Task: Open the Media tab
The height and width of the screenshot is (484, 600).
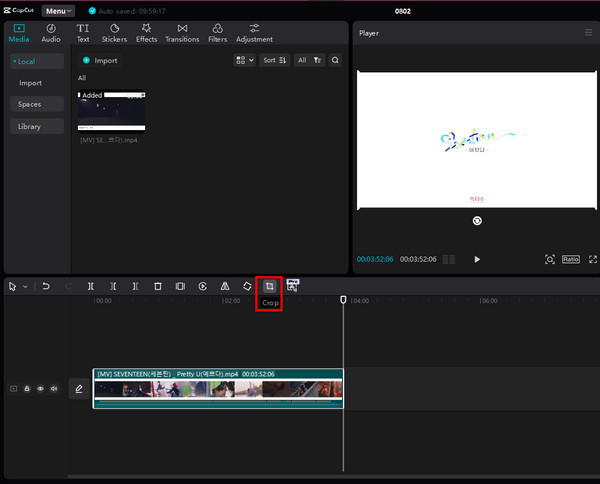Action: pos(19,33)
